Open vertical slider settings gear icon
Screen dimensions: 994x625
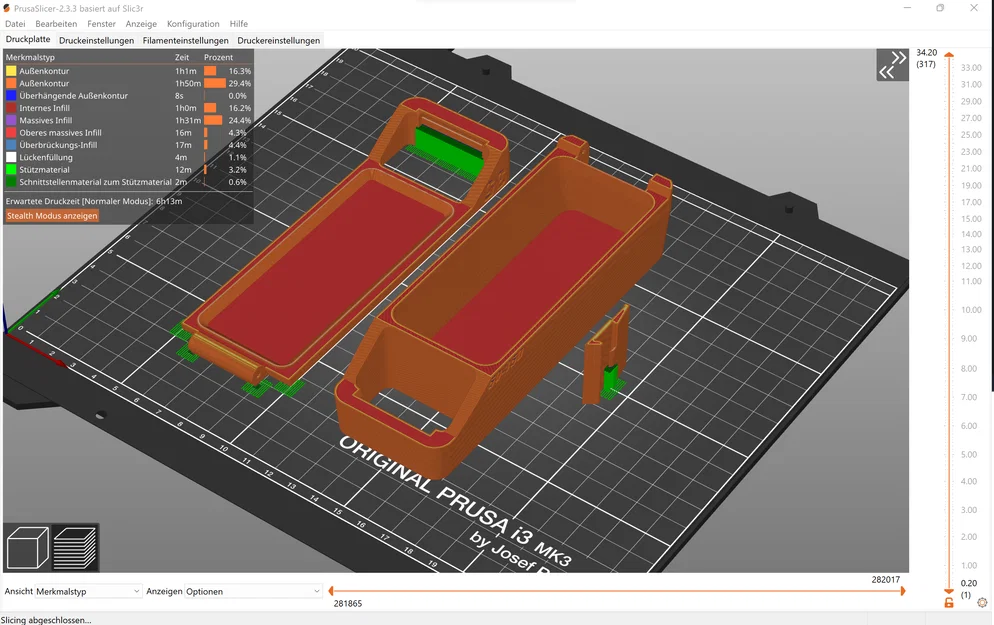pos(982,603)
